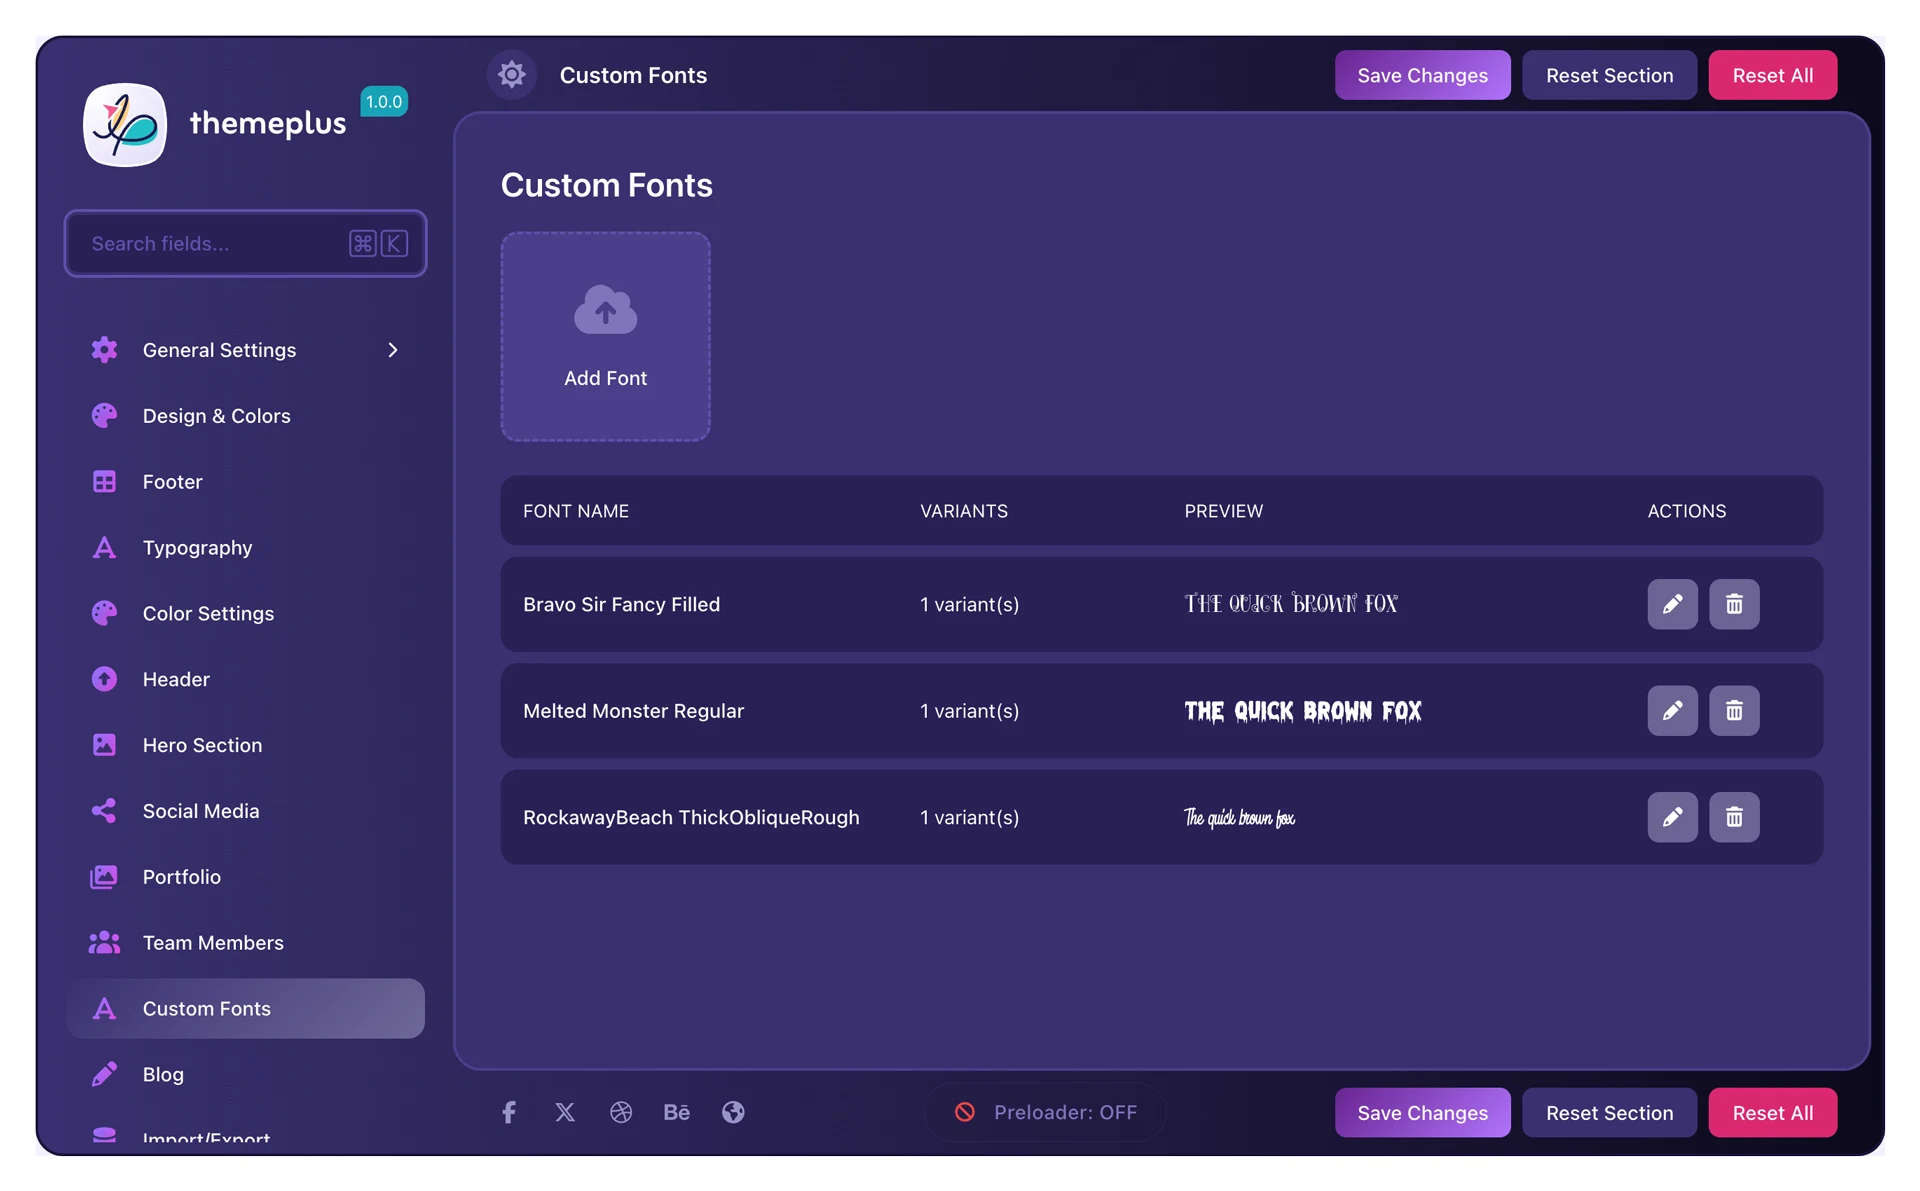This screenshot has width=1920, height=1191.
Task: Edit the Bravo Sir Fancy Filled font
Action: pyautogui.click(x=1672, y=604)
